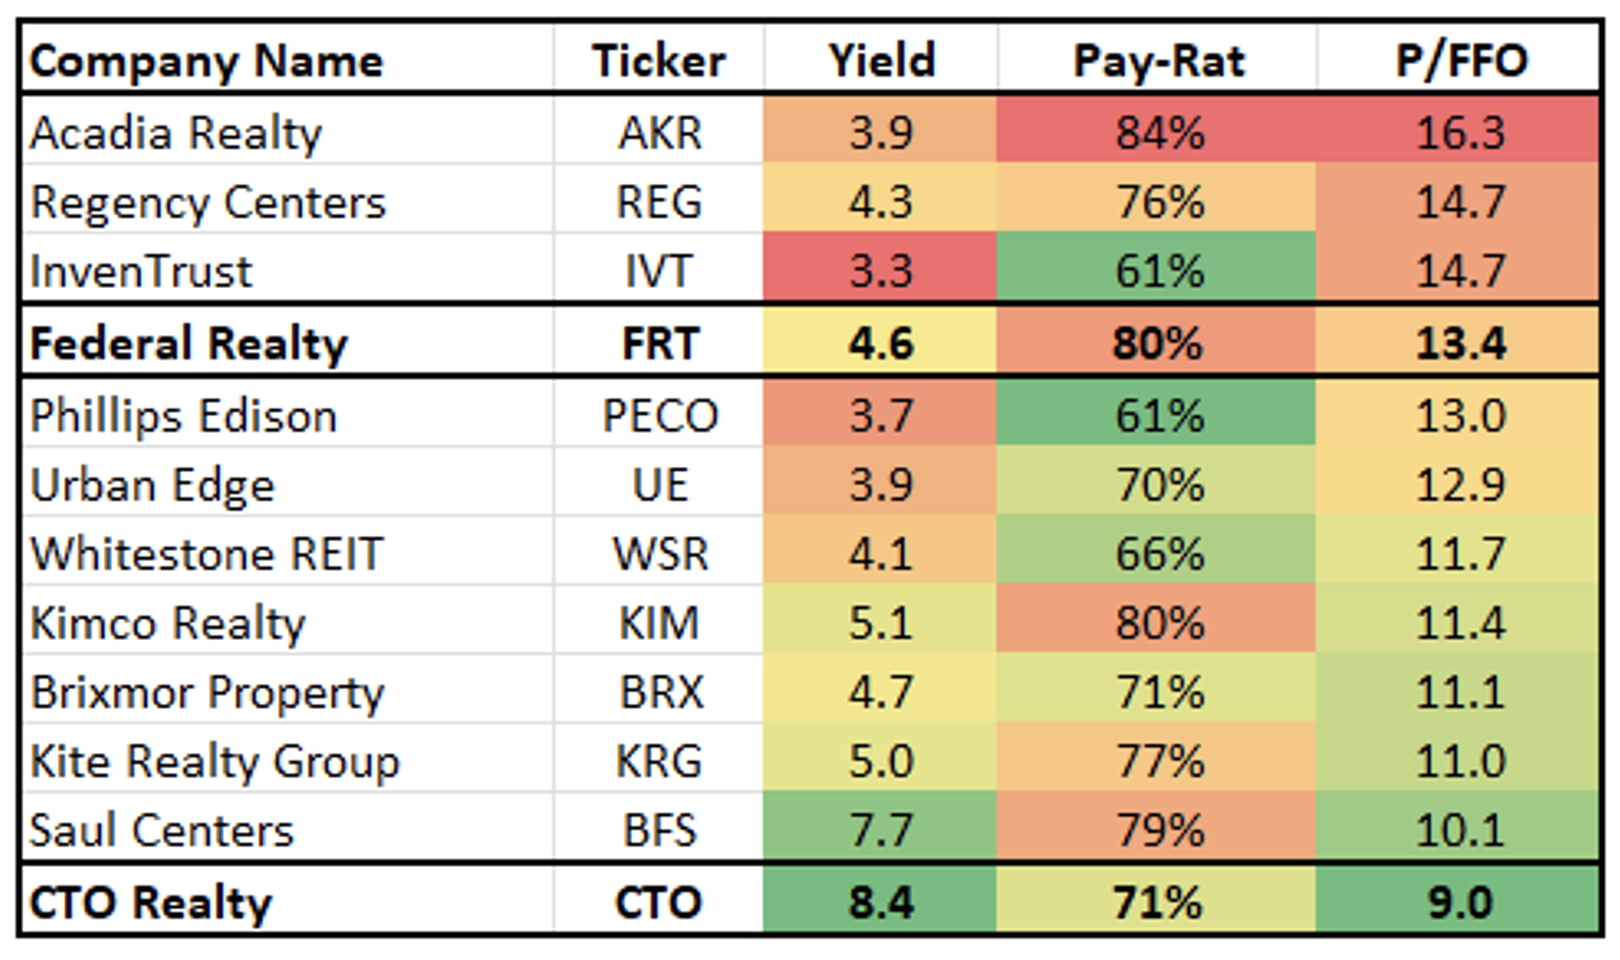Click the PECO ticker cell

(x=659, y=415)
